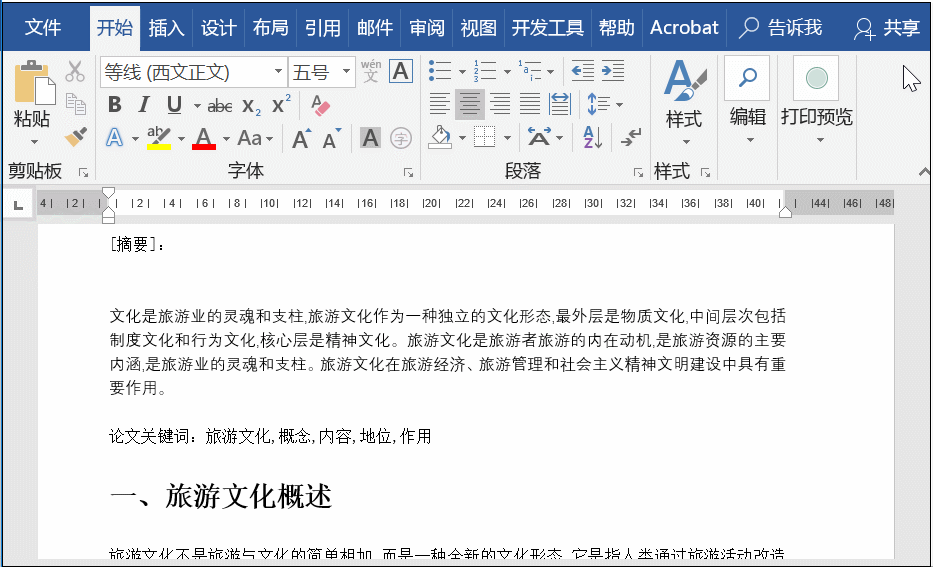Apply yellow text highlight color
The height and width of the screenshot is (567, 933).
[x=159, y=138]
